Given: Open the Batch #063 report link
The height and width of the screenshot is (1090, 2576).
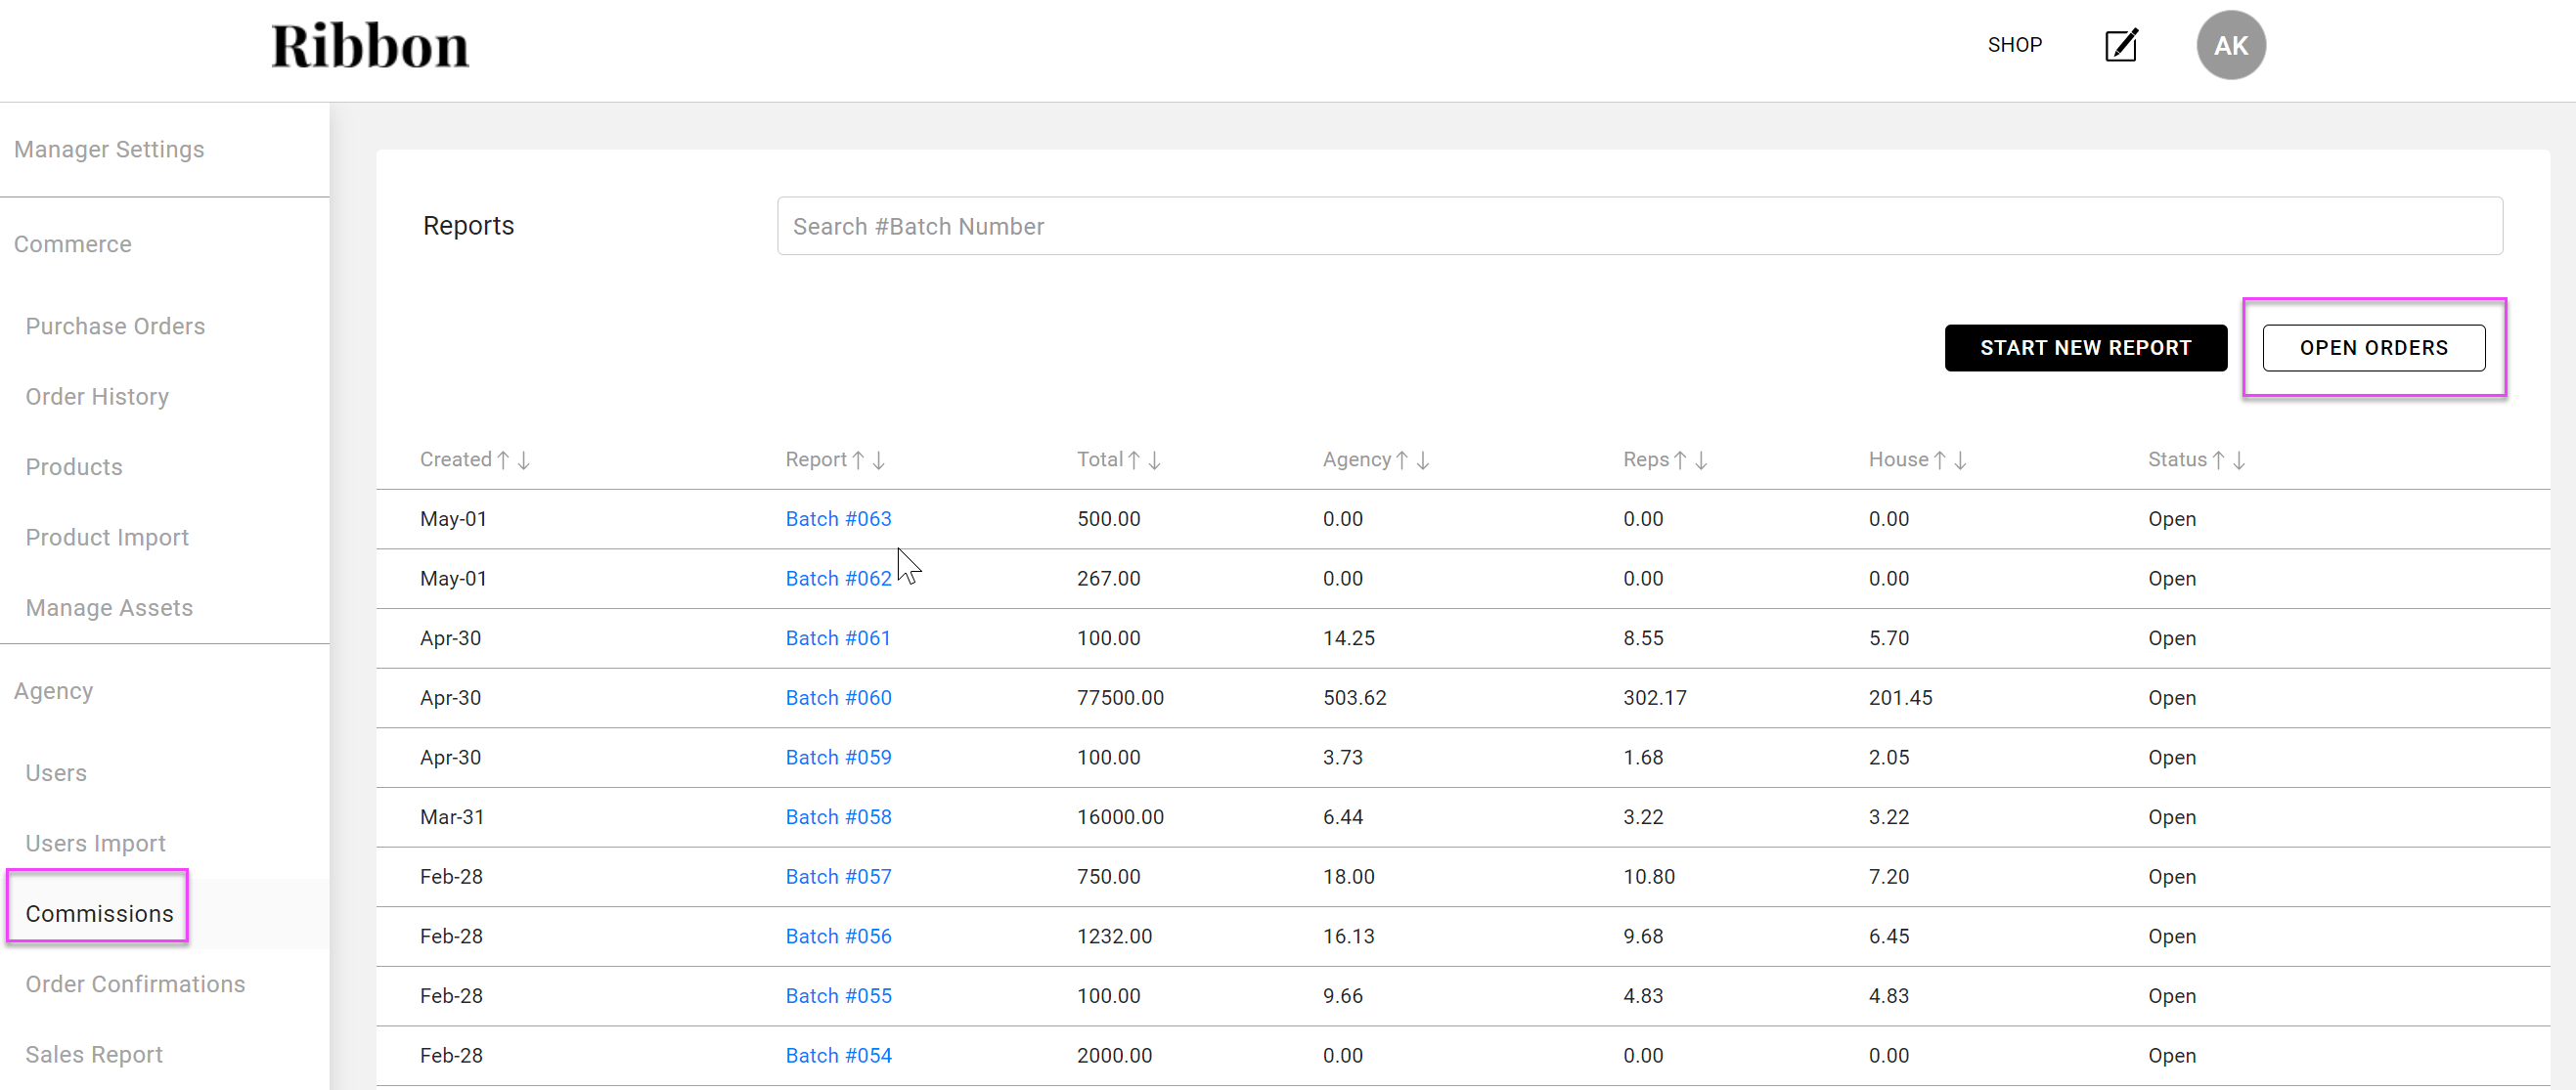Looking at the screenshot, I should click(x=838, y=519).
